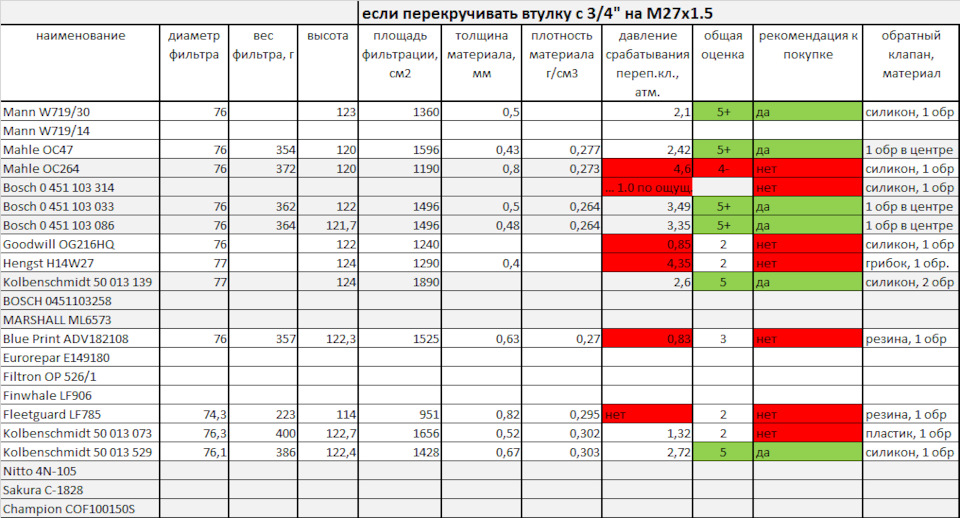Click the pressure value '3,49'
960x518 pixels.
click(x=647, y=206)
